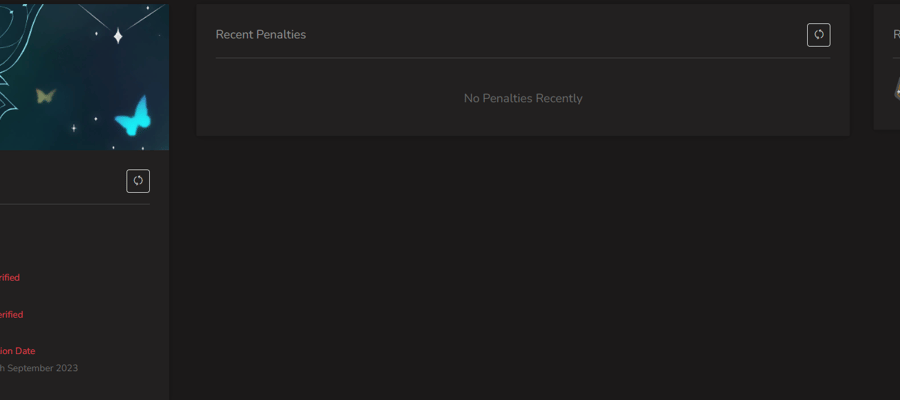This screenshot has height=400, width=900.
Task: Click small sparkle left of cyan butterfly
Action: tap(95, 119)
